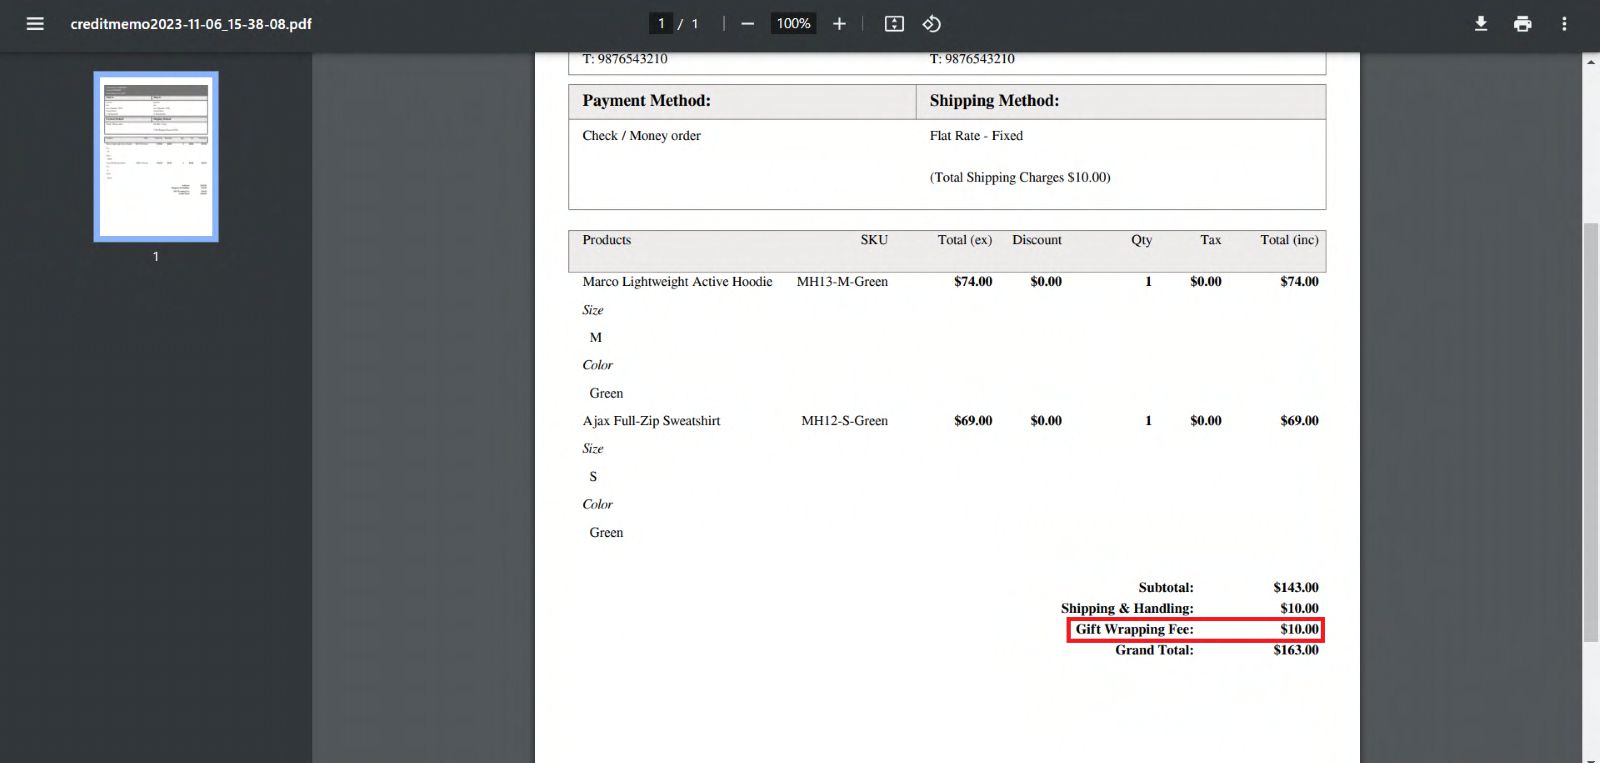This screenshot has width=1600, height=763.
Task: Click the fit to page icon
Action: tap(894, 24)
